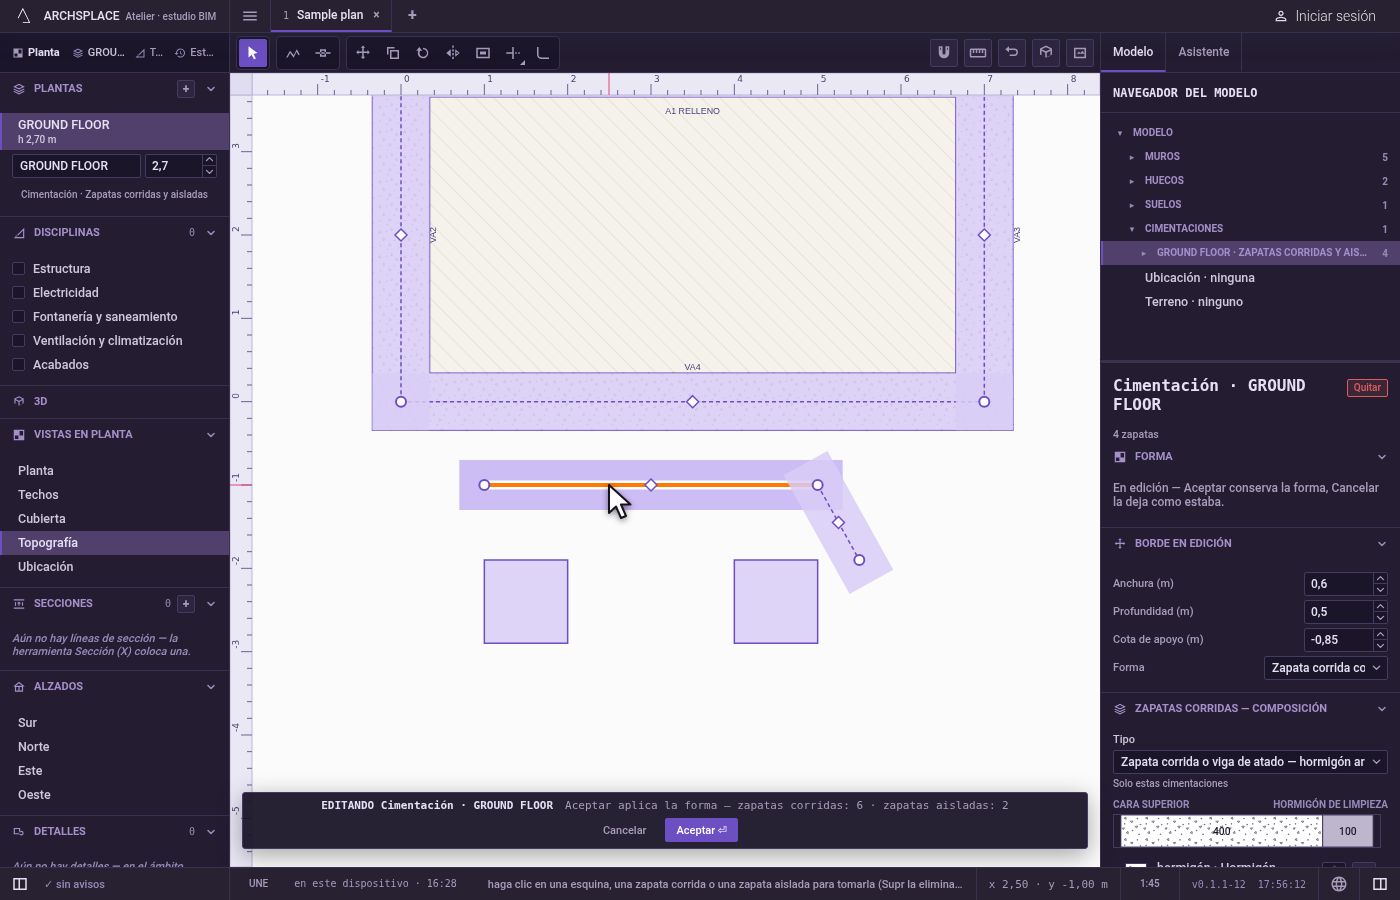Enable the Estructura discipline checkbox
This screenshot has width=1400, height=900.
[18, 269]
